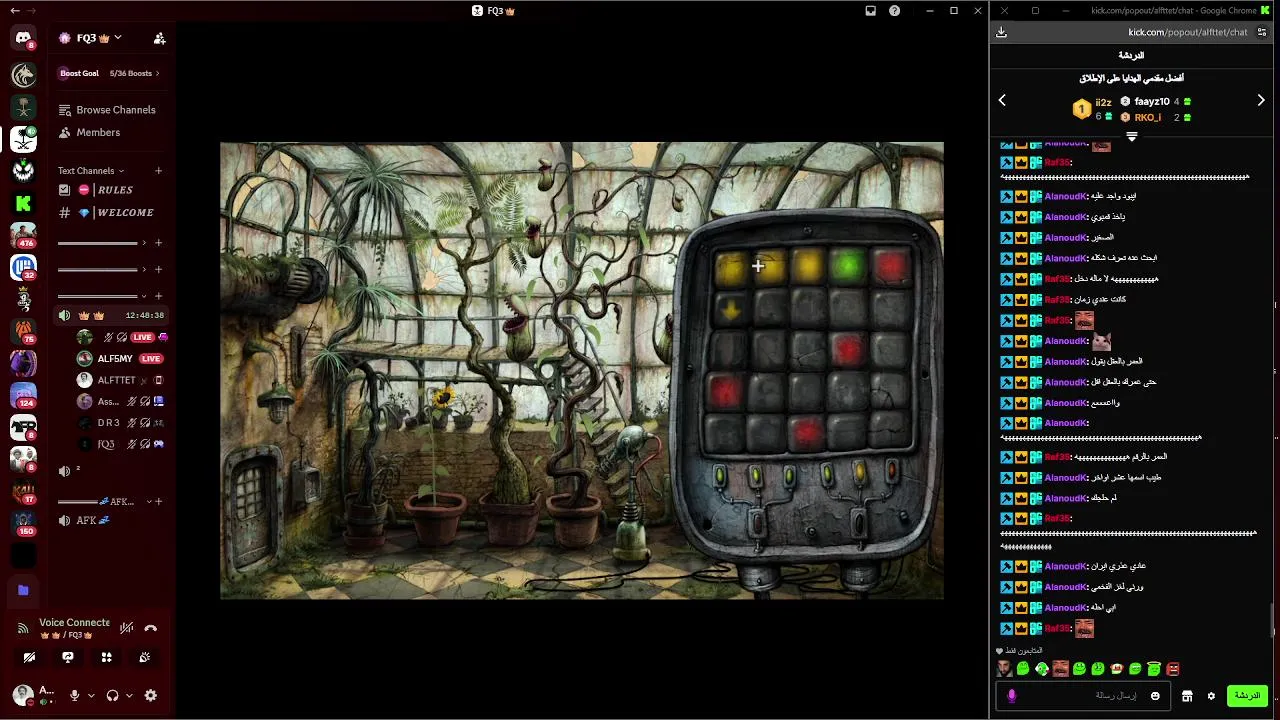The height and width of the screenshot is (720, 1280).
Task: Open soundboard icon in voice panel
Action: 145,657
